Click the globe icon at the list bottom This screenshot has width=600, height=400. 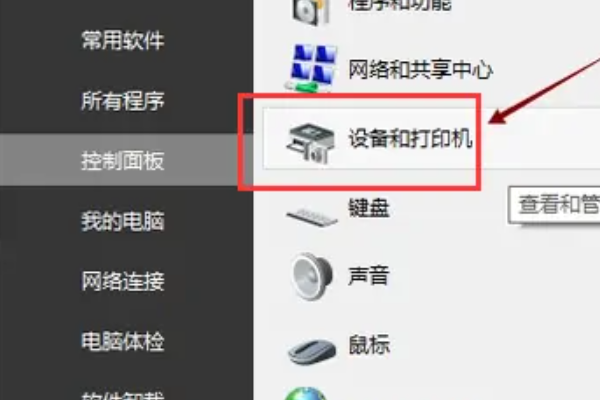pos(306,394)
